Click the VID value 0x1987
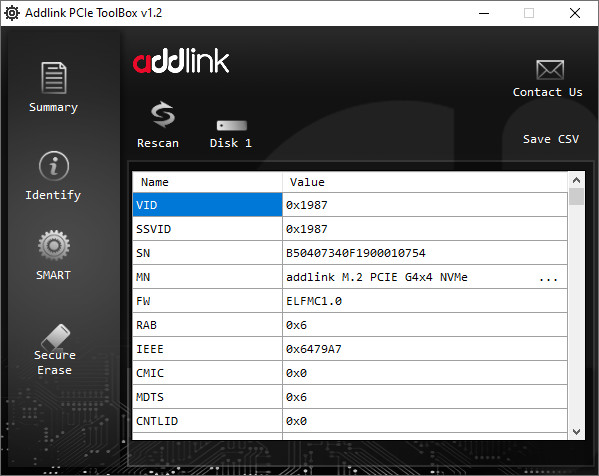This screenshot has width=599, height=476. click(307, 205)
